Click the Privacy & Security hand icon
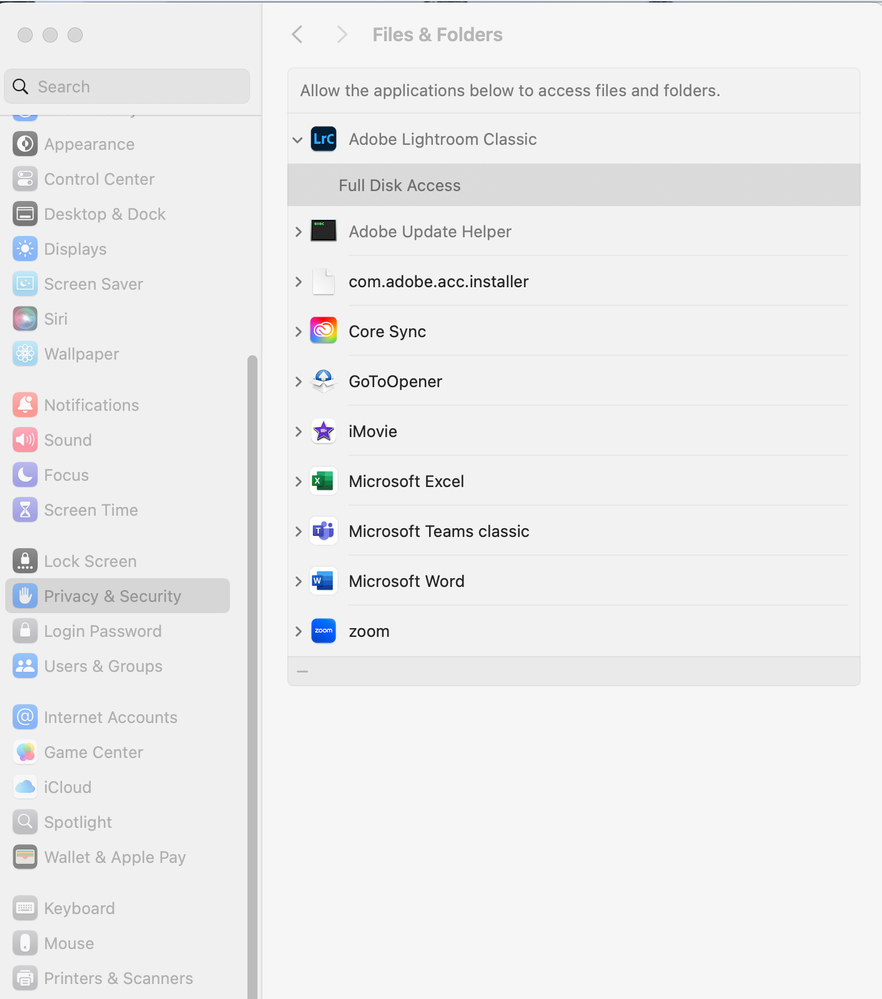Viewport: 882px width, 999px height. click(25, 596)
